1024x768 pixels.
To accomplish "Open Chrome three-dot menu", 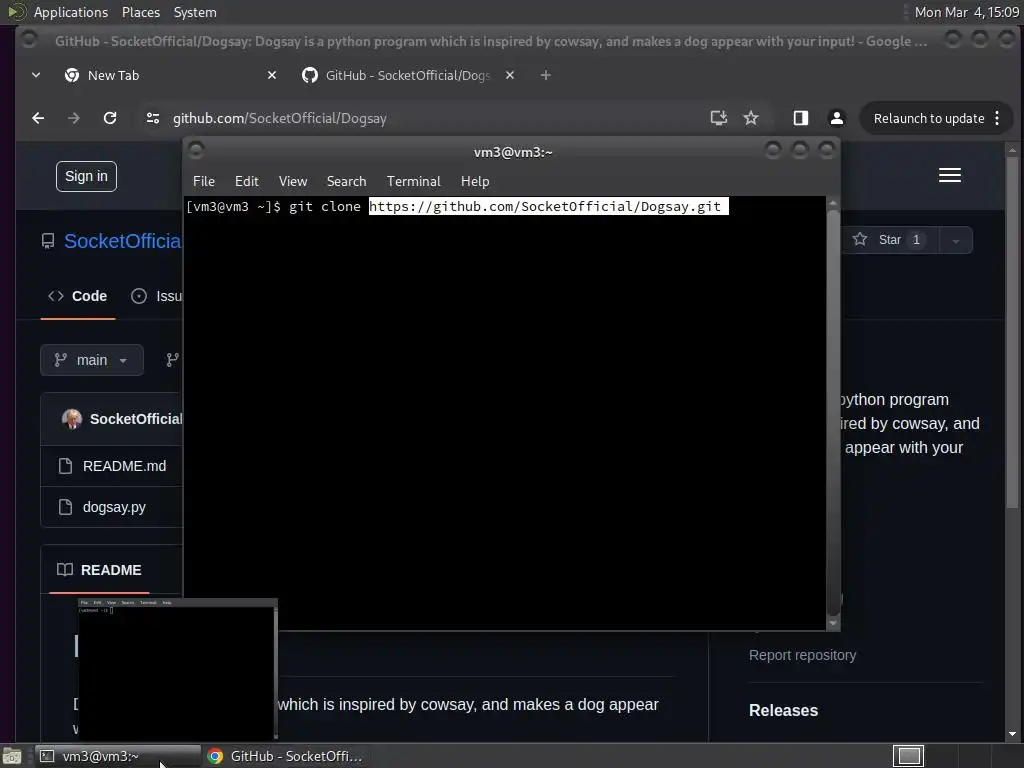I will pyautogui.click(x=997, y=118).
